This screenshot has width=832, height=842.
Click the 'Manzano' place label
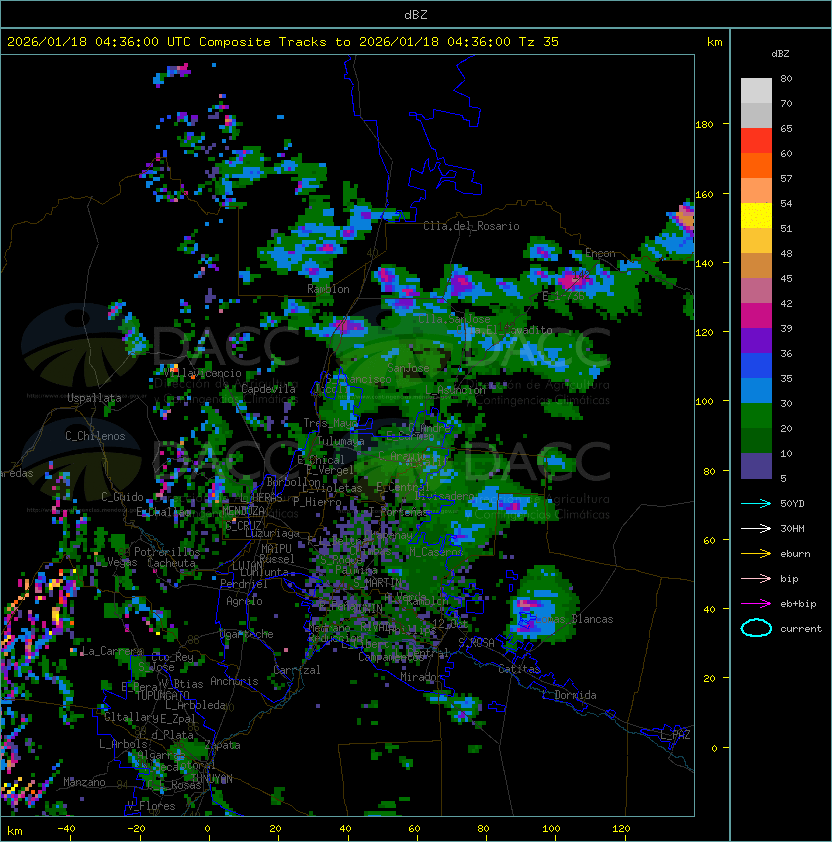click(84, 782)
